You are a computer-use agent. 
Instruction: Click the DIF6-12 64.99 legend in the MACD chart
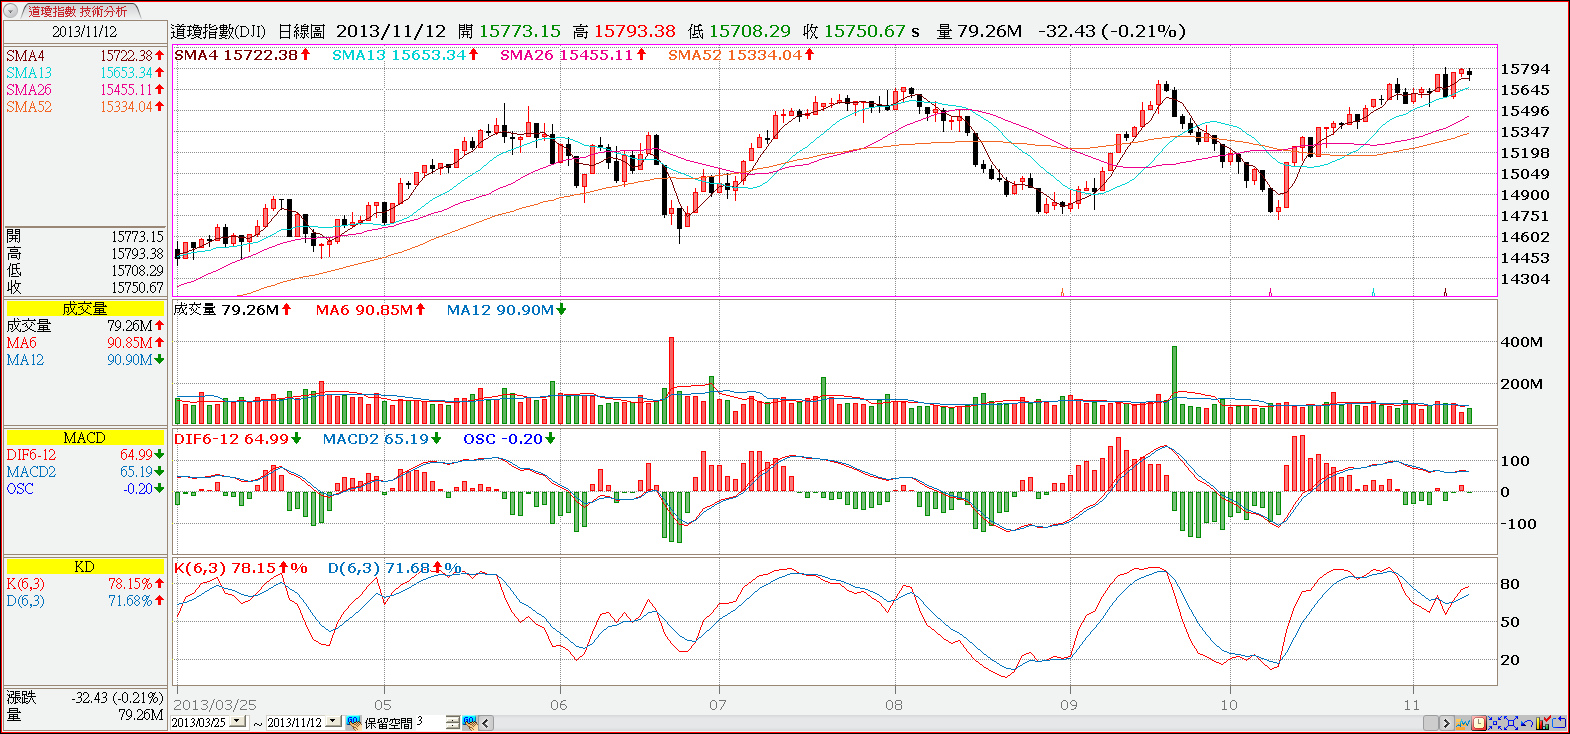pyautogui.click(x=237, y=439)
